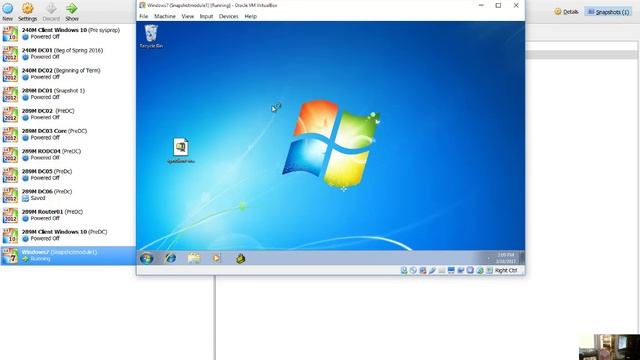
Task: Click the Right Ctrl host key label
Action: [506, 270]
